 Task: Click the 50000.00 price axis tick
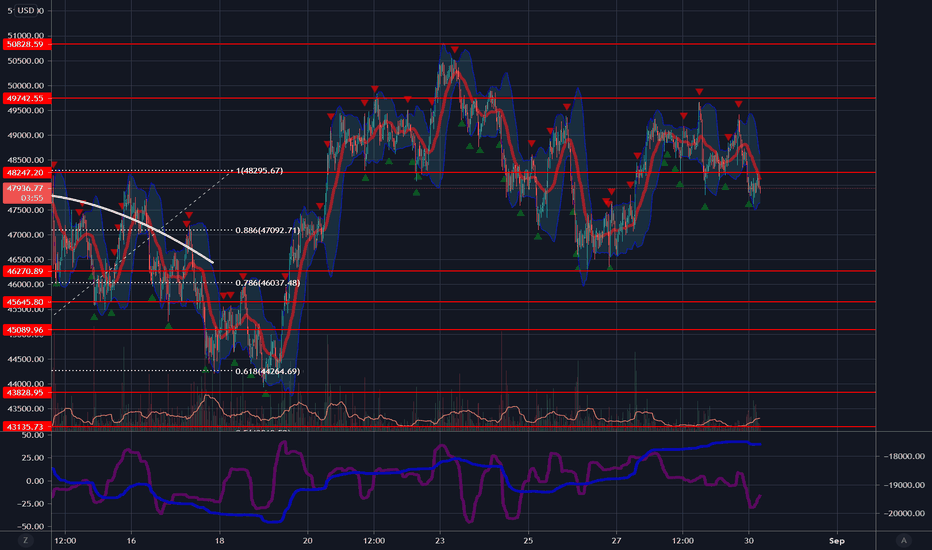tap(27, 86)
